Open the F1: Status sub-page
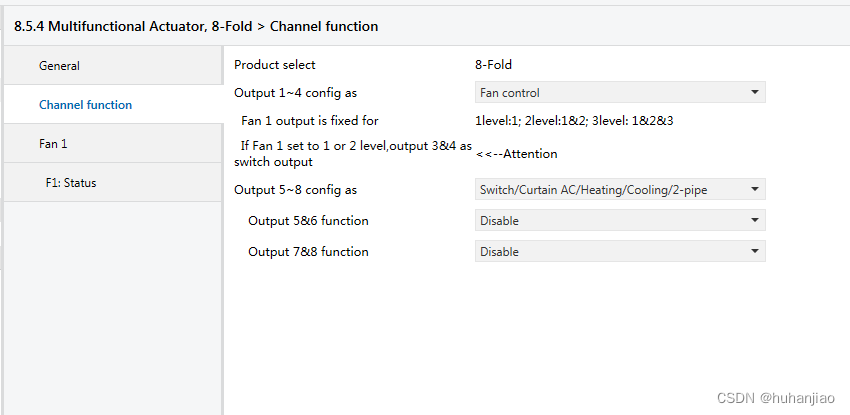850x415 pixels. click(71, 183)
